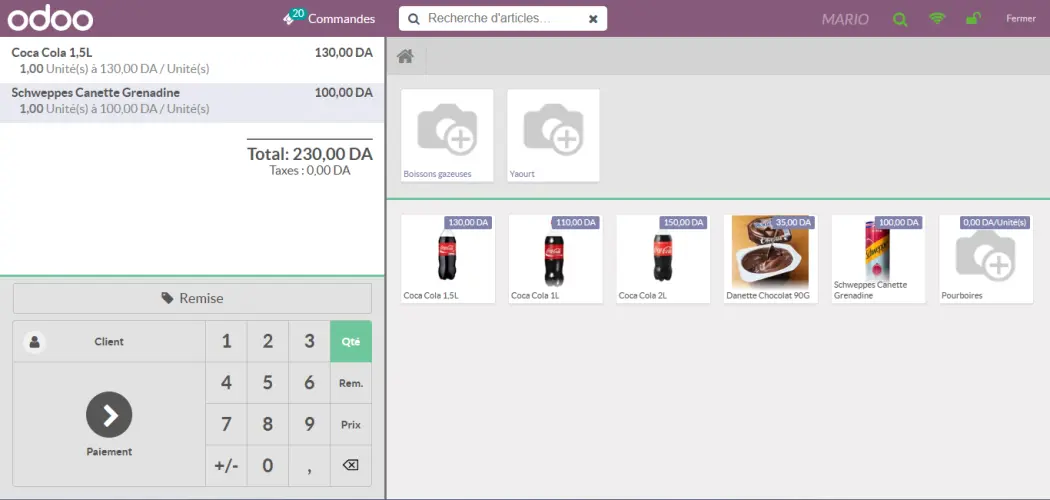Select the Coca Cola 1,5L order line
The height and width of the screenshot is (500, 1050).
192,60
